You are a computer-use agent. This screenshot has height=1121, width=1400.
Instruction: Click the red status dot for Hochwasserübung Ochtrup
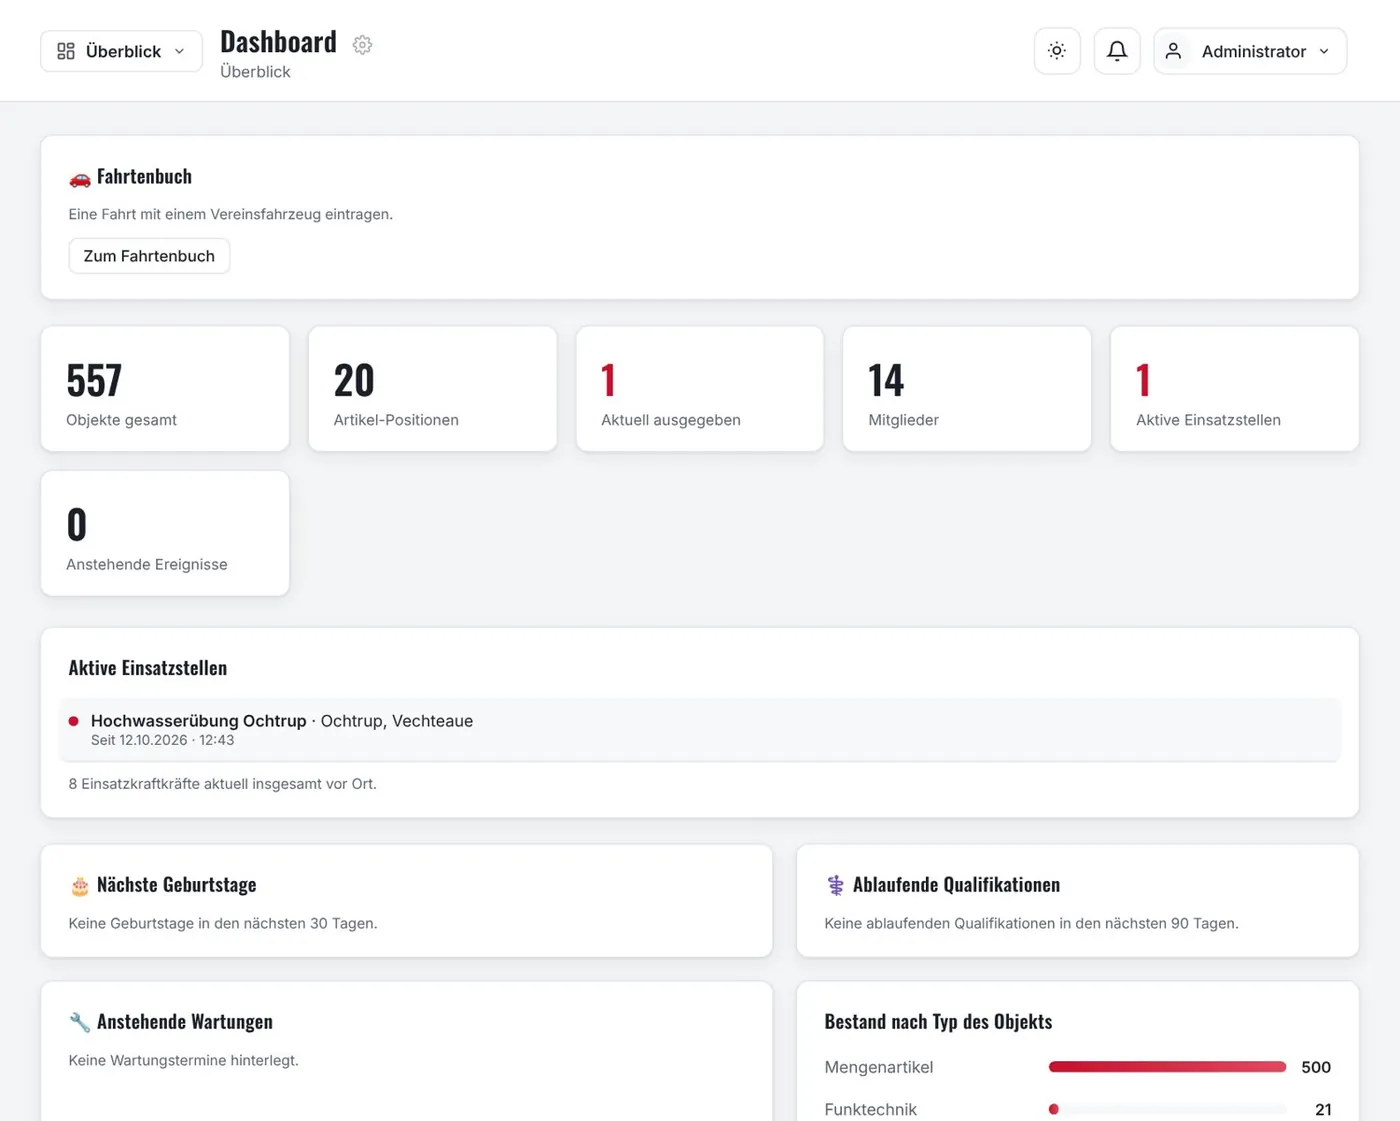74,721
